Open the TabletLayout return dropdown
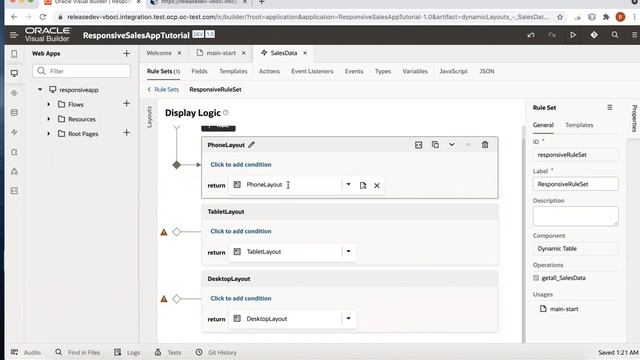 (348, 251)
